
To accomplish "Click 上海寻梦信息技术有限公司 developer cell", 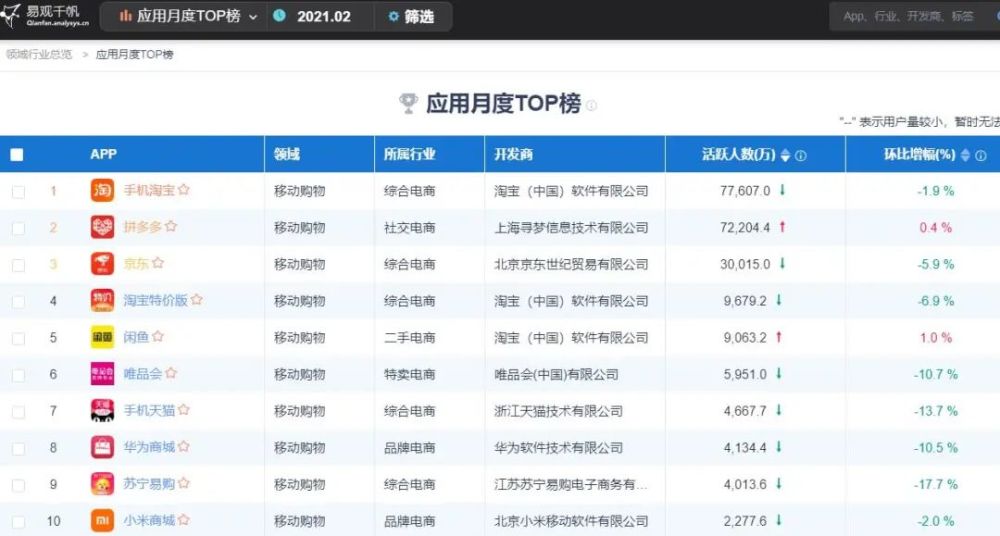I will coord(571,228).
